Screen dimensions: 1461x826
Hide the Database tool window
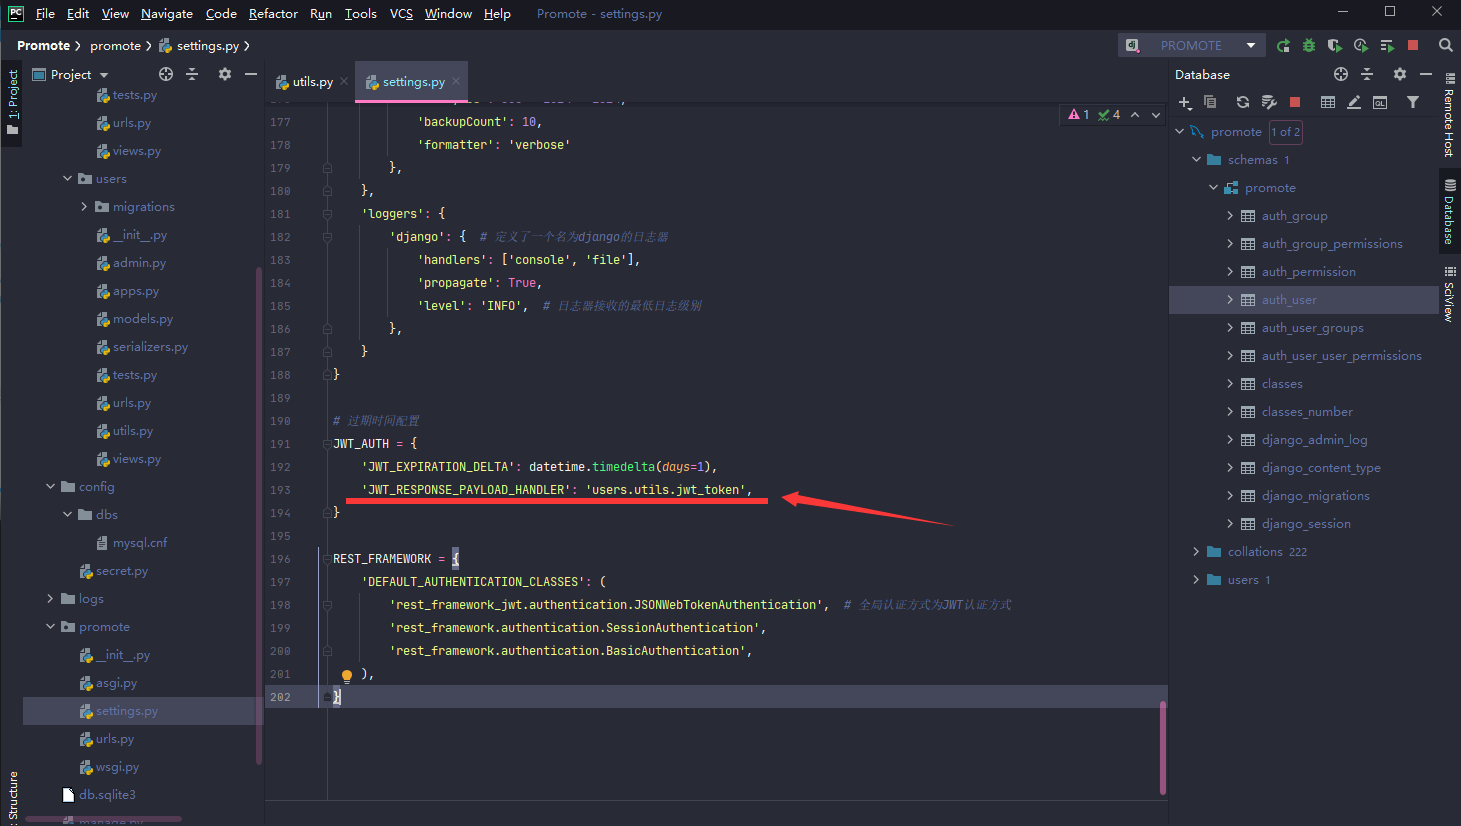click(1426, 74)
